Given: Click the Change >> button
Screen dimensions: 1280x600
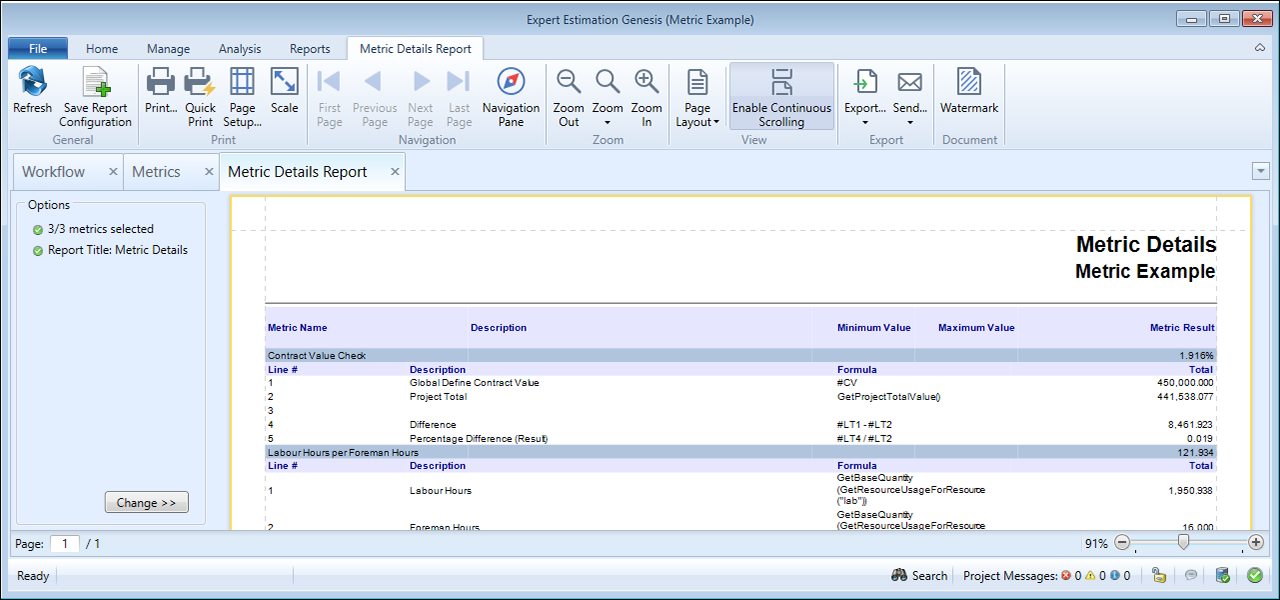Looking at the screenshot, I should (146, 503).
